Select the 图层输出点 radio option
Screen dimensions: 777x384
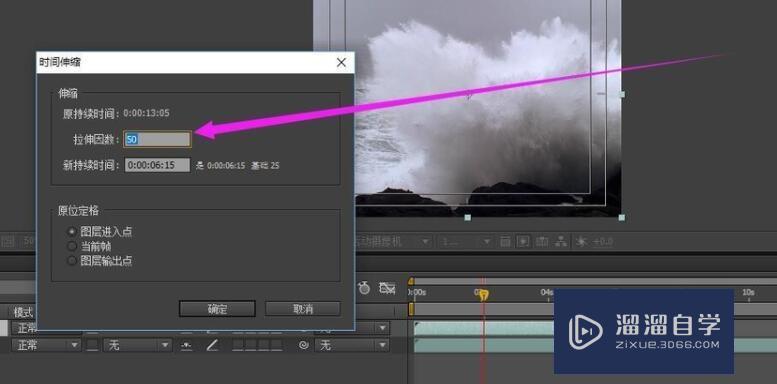(72, 261)
